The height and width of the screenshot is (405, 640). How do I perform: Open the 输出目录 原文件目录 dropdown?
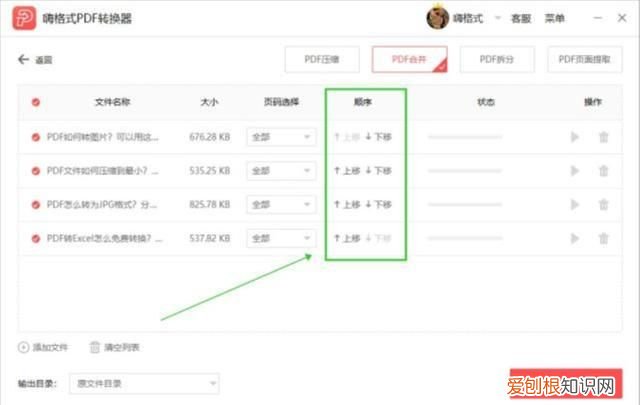pos(144,383)
